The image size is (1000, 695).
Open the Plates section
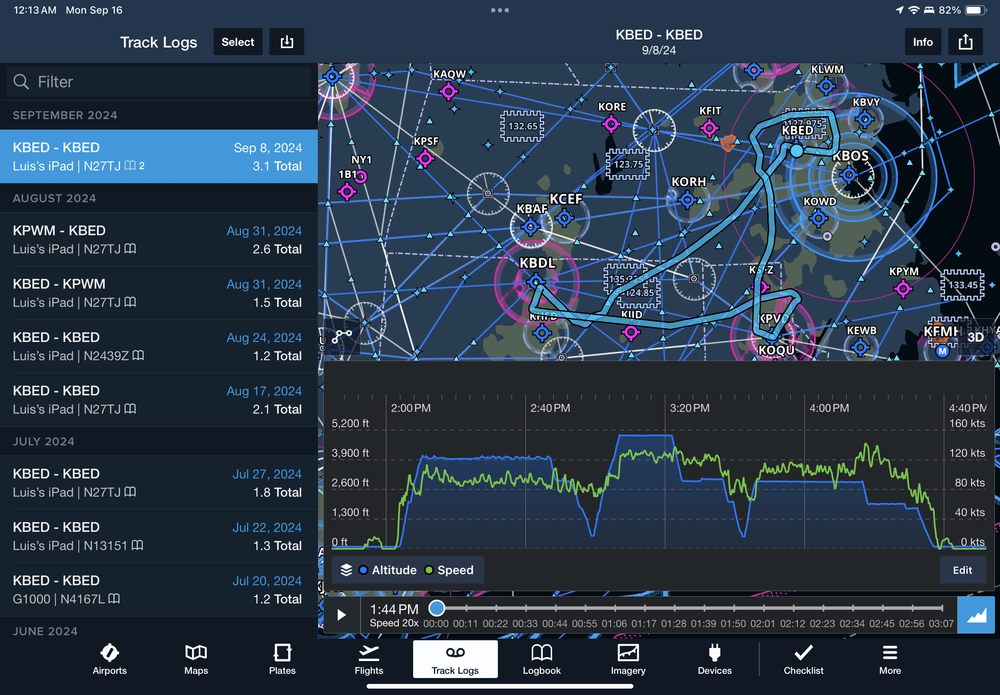pos(282,660)
